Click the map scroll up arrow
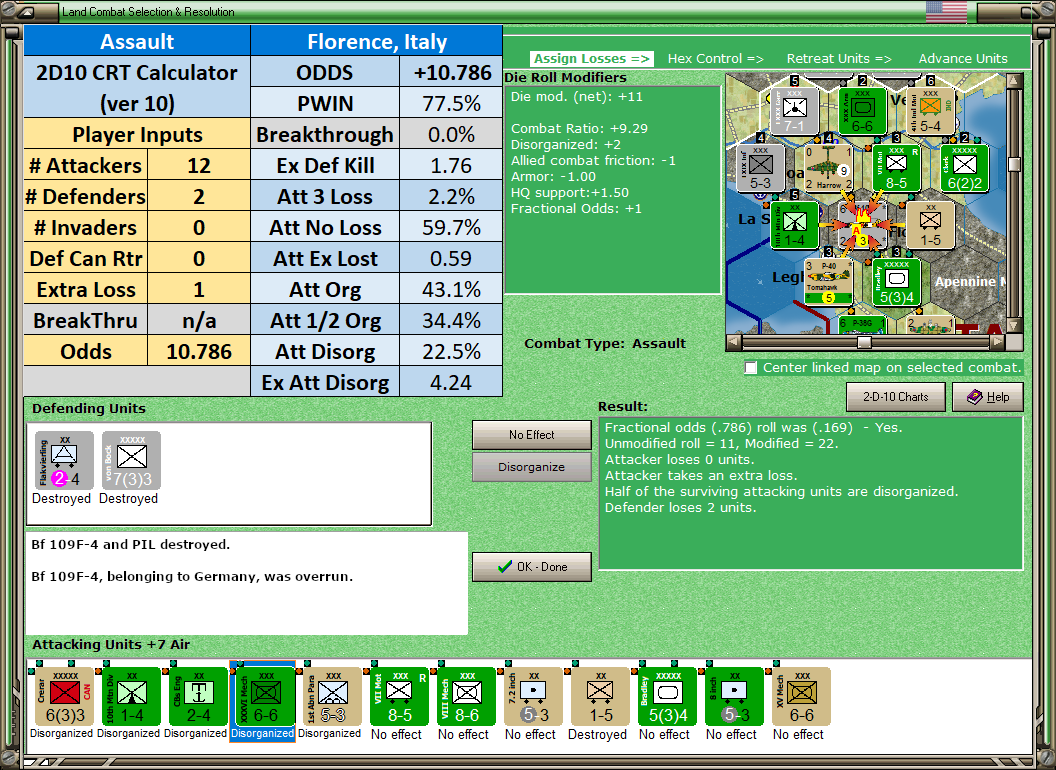Image resolution: width=1056 pixels, height=770 pixels. click(x=1014, y=81)
